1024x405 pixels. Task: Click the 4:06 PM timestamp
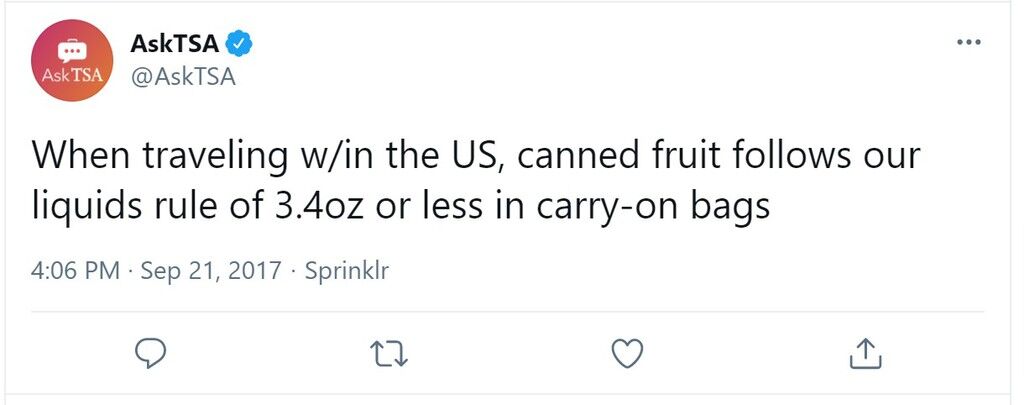point(75,270)
